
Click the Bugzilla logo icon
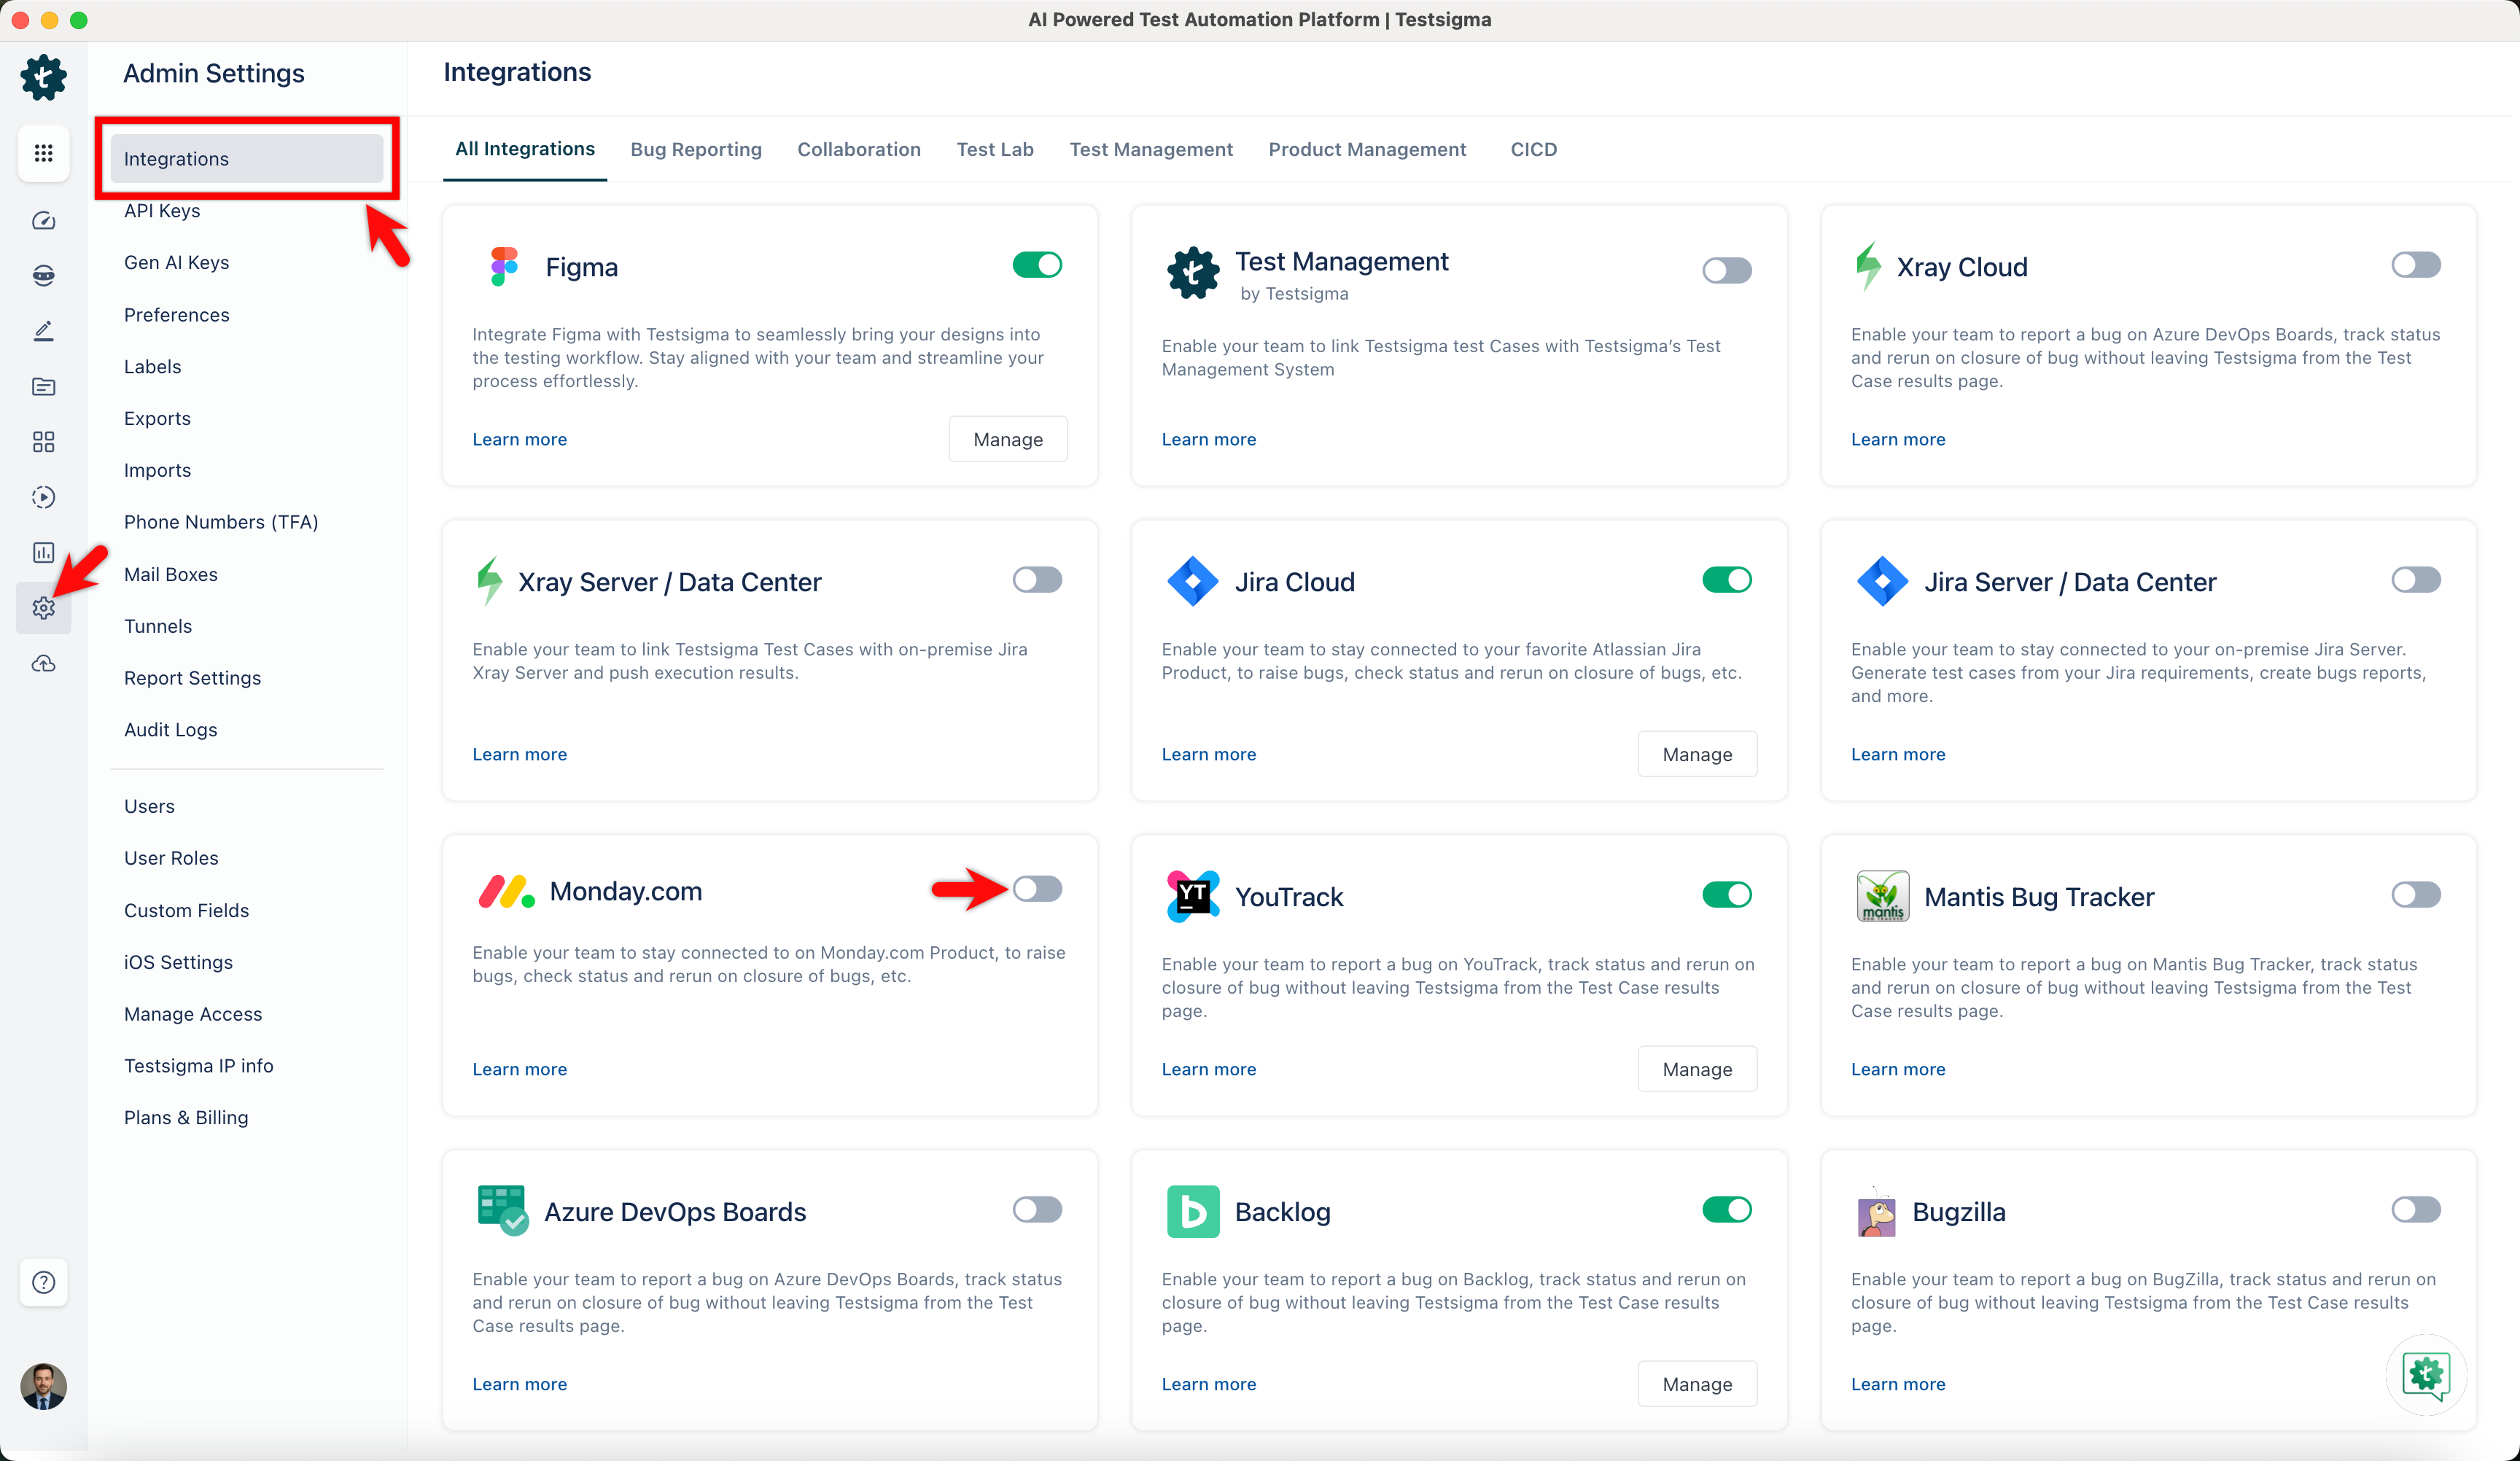click(x=1876, y=1211)
